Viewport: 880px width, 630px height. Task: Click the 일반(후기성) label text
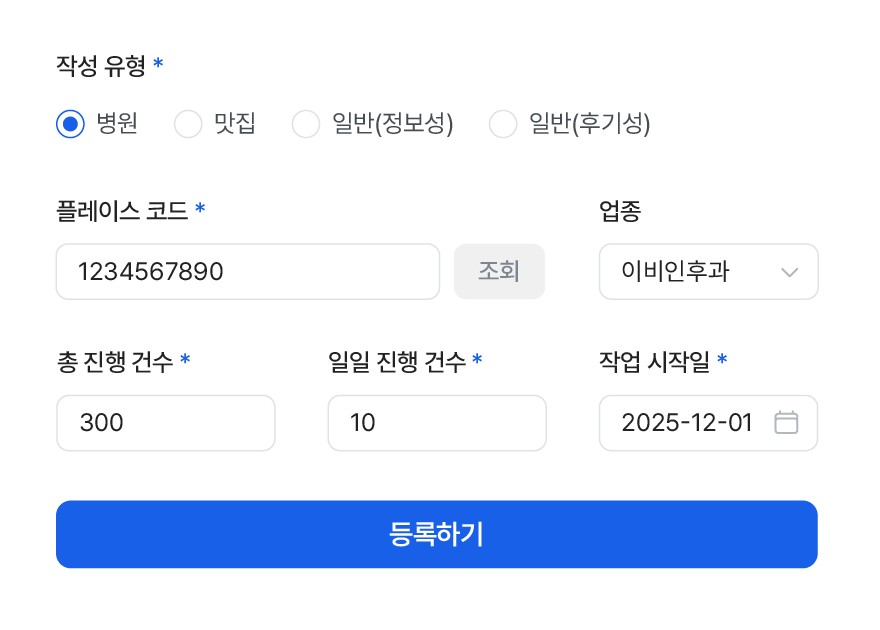pos(589,124)
